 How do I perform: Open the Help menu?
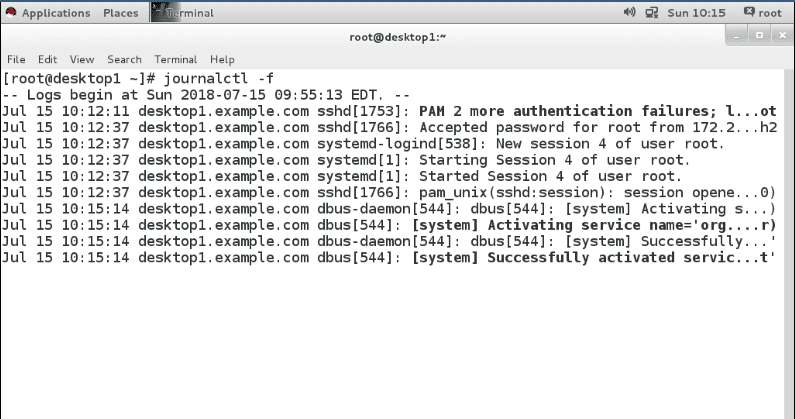tap(222, 59)
